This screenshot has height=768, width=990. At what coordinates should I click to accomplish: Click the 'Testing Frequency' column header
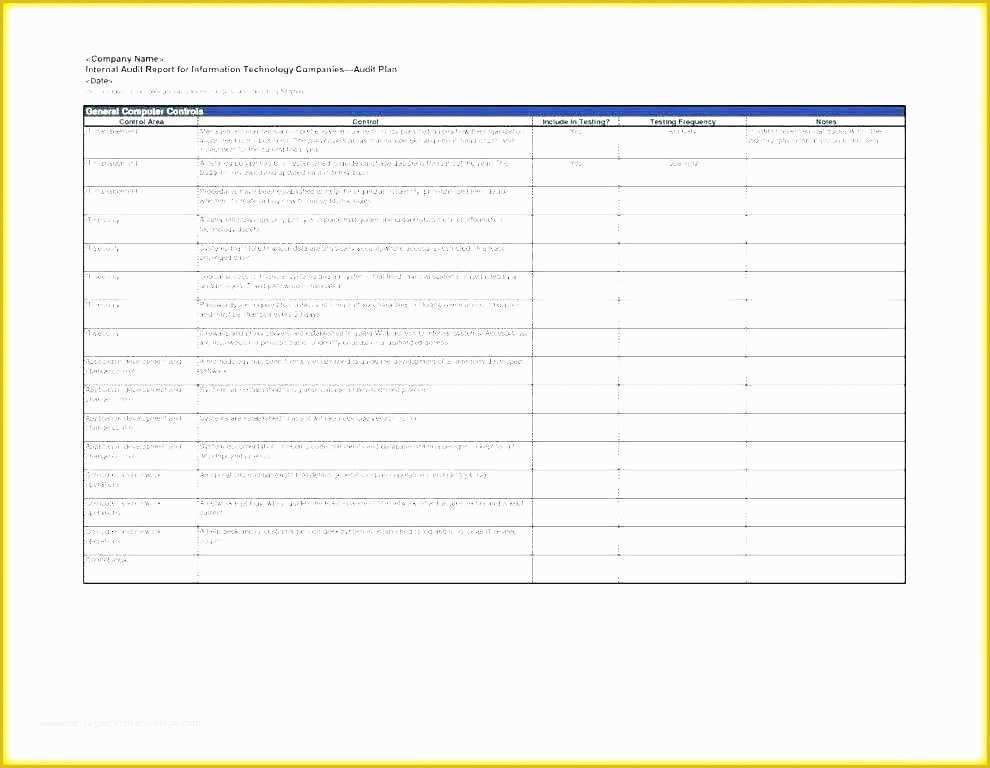(x=683, y=121)
